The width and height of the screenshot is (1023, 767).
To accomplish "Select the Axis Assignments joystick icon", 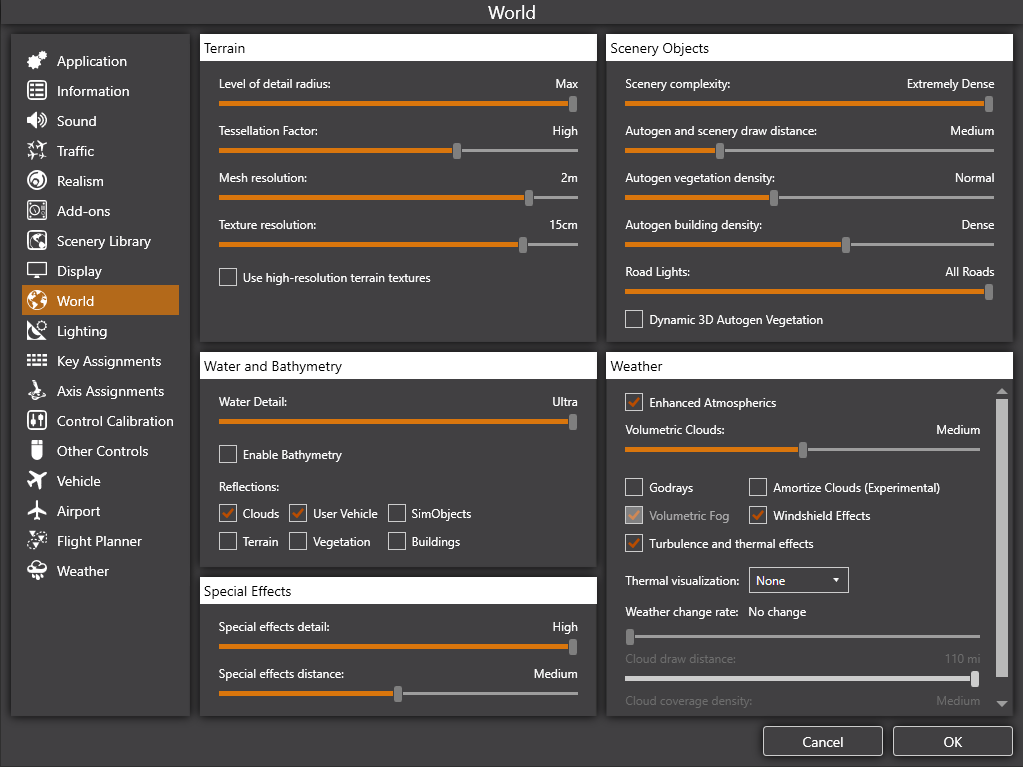I will tap(37, 391).
